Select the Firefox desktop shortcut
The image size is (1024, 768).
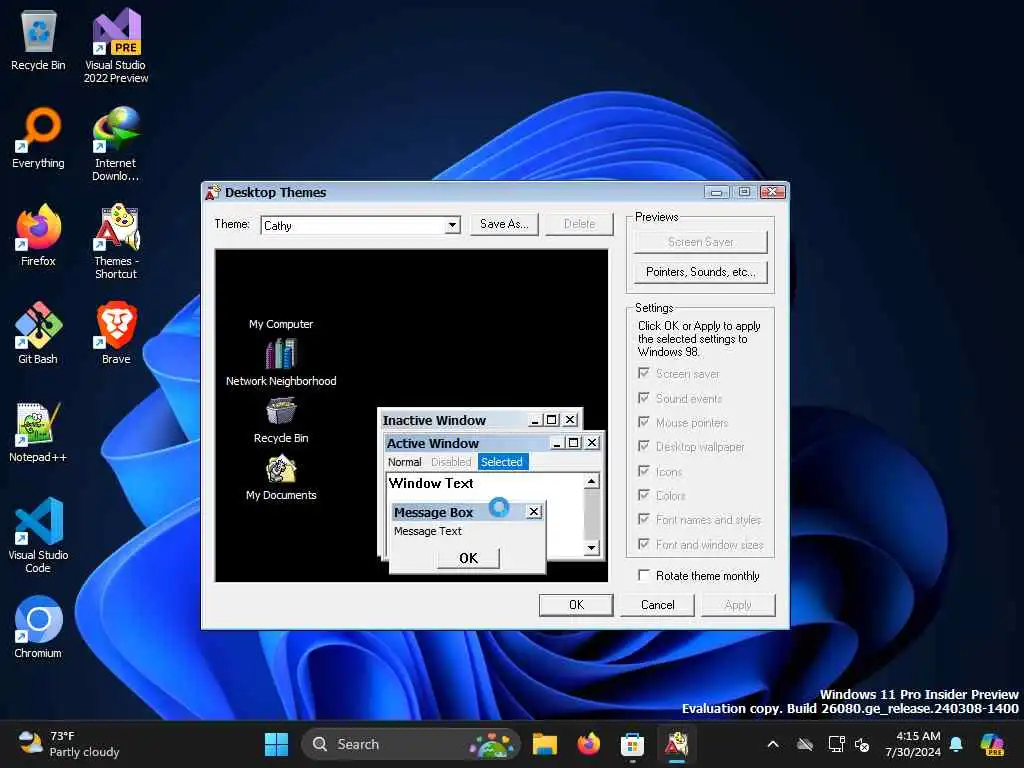pyautogui.click(x=39, y=236)
